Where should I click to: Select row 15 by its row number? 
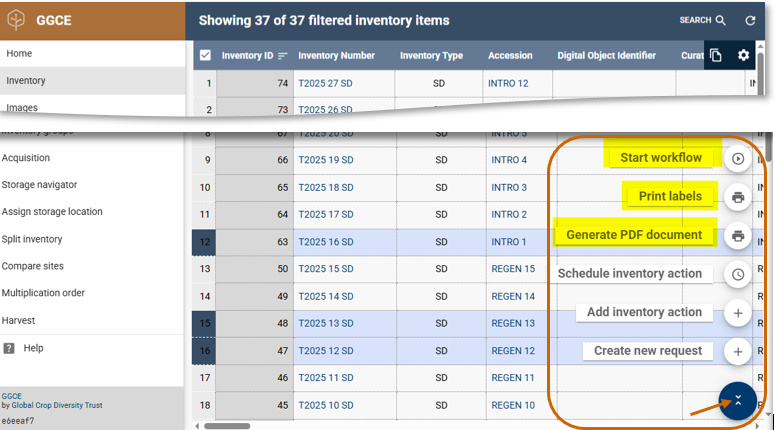(204, 323)
